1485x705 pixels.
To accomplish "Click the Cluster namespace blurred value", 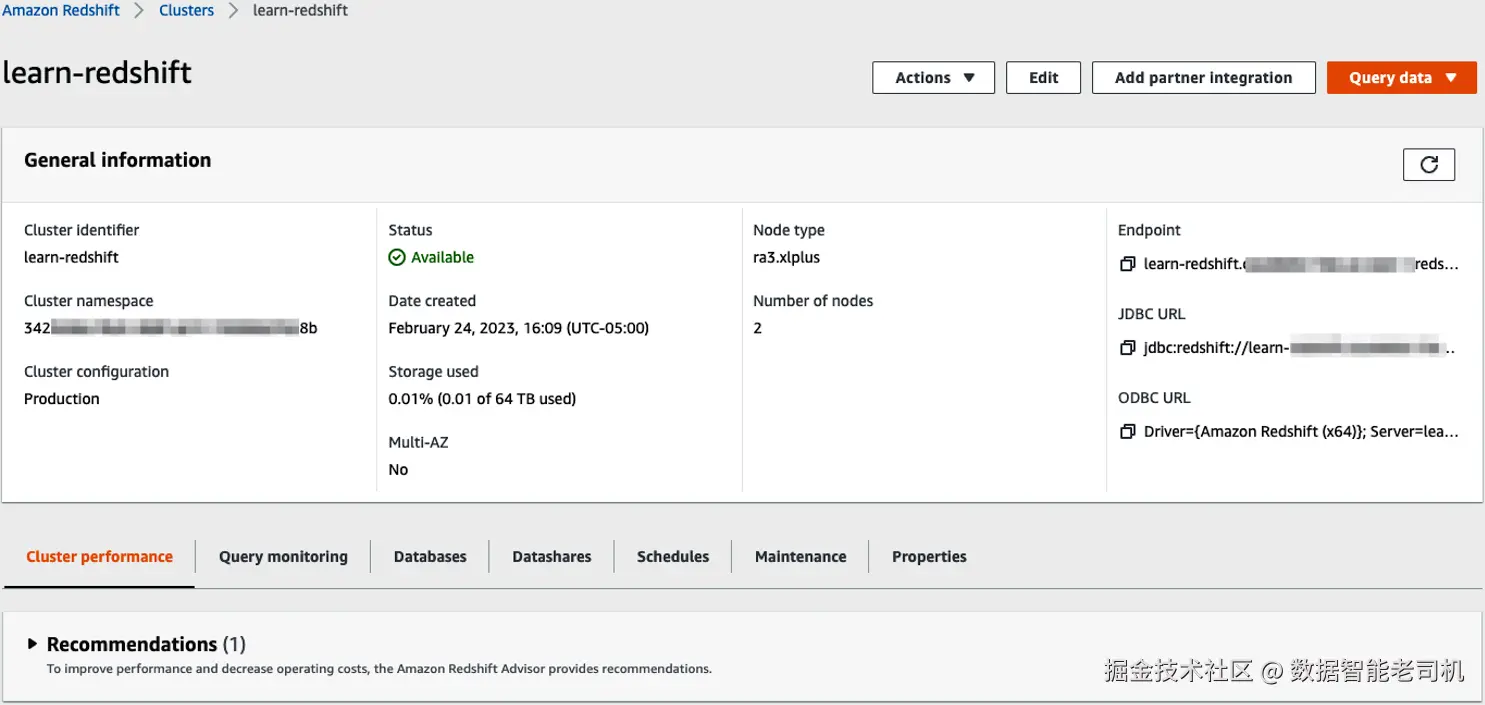I will click(x=170, y=328).
